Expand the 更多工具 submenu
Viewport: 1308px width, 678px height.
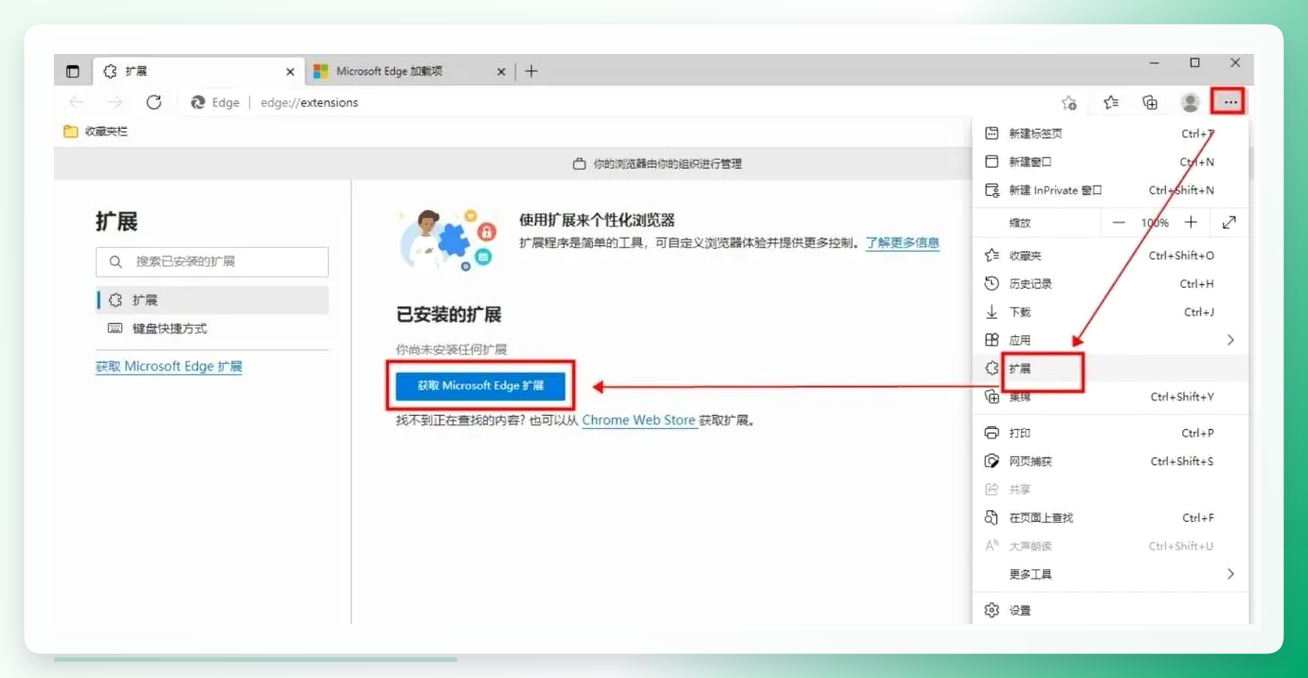point(1110,574)
